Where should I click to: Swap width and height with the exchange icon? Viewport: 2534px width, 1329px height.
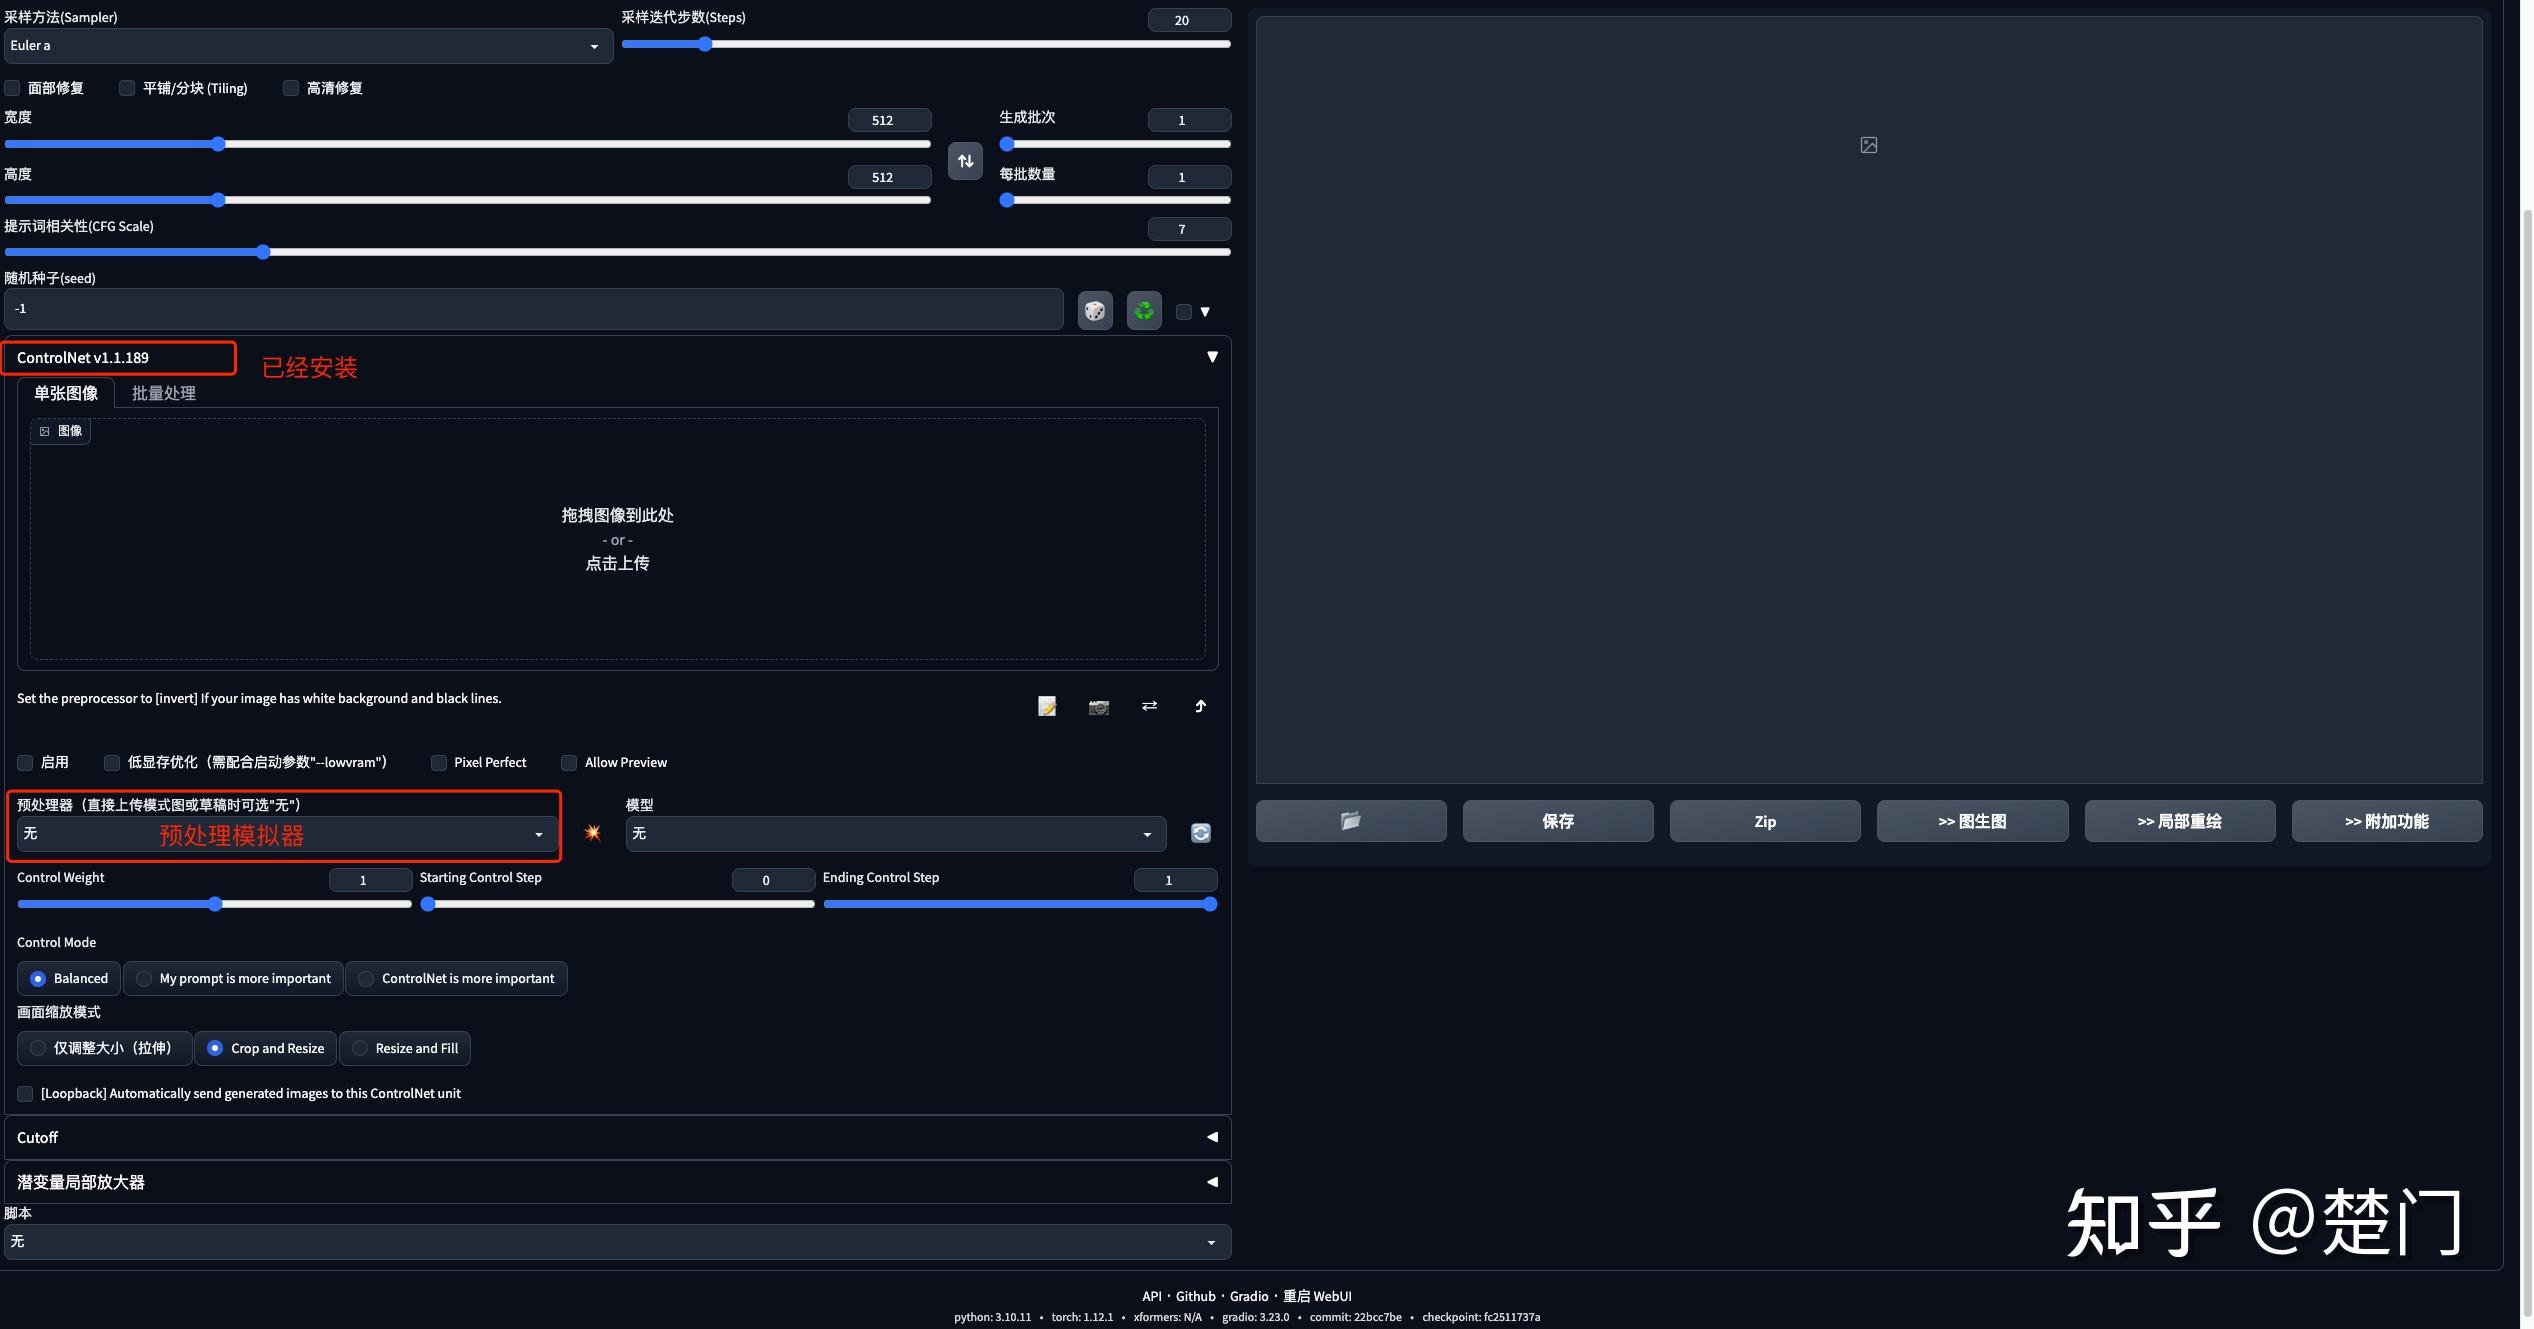point(964,160)
